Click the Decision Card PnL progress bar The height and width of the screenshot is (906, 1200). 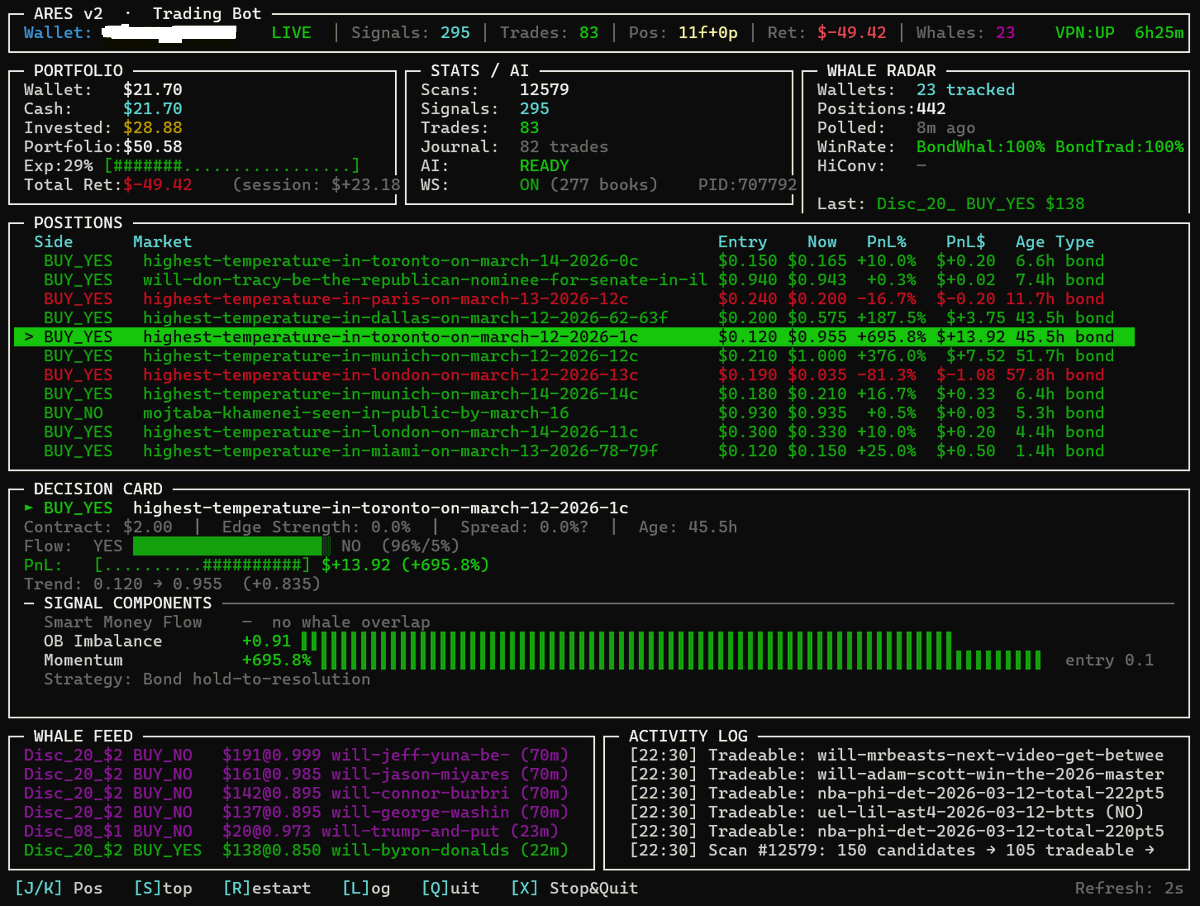point(202,565)
